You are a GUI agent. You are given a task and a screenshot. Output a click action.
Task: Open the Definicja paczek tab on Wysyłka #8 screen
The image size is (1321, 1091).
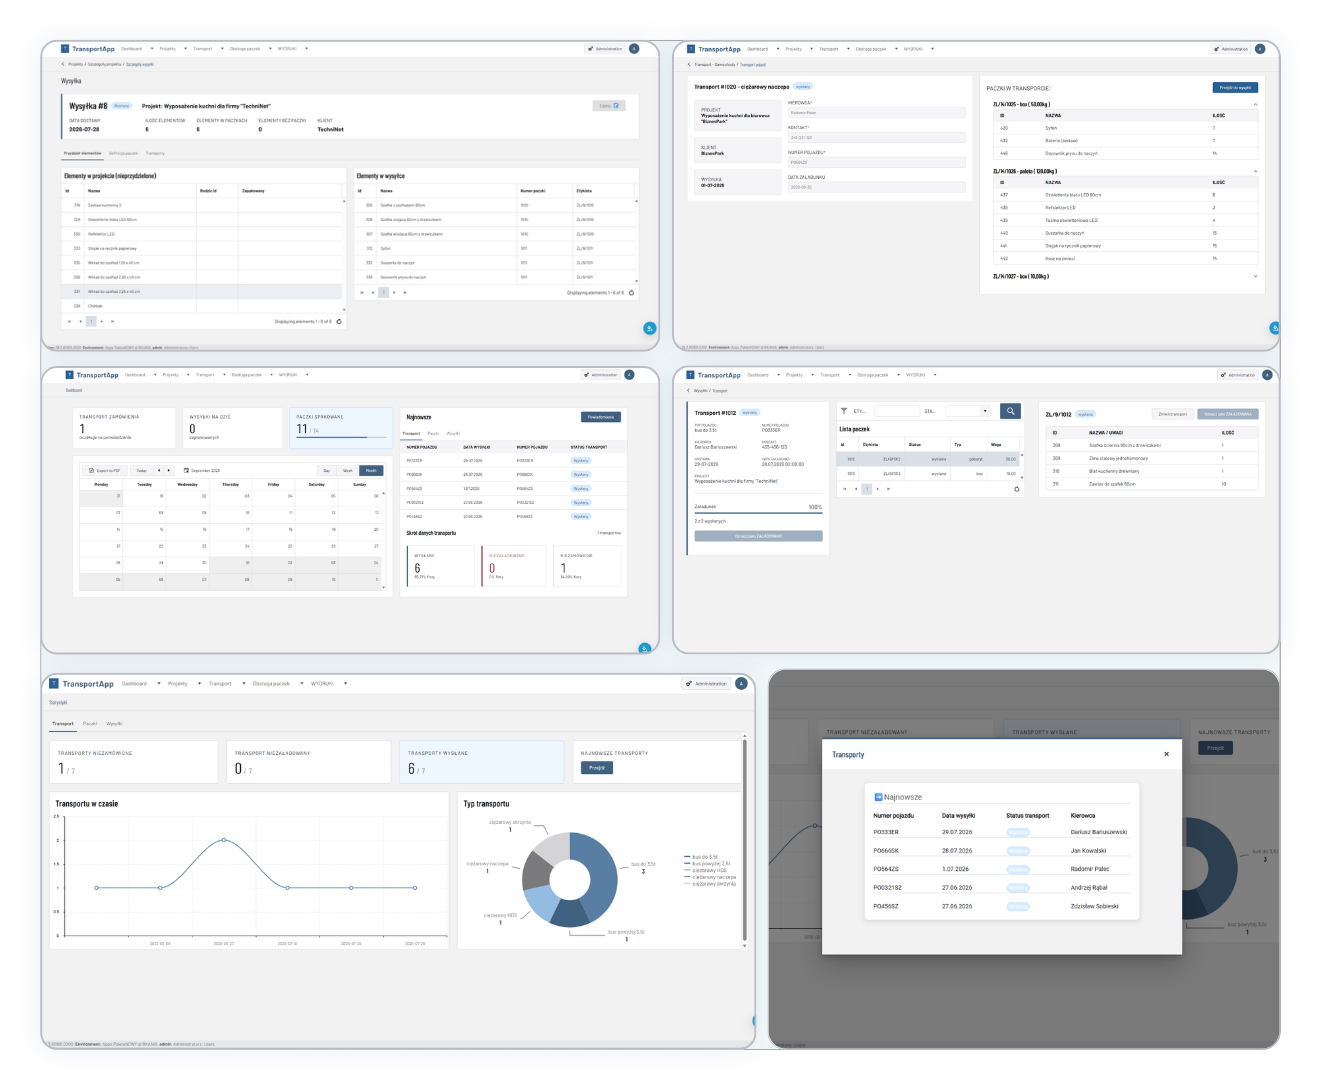pyautogui.click(x=123, y=153)
